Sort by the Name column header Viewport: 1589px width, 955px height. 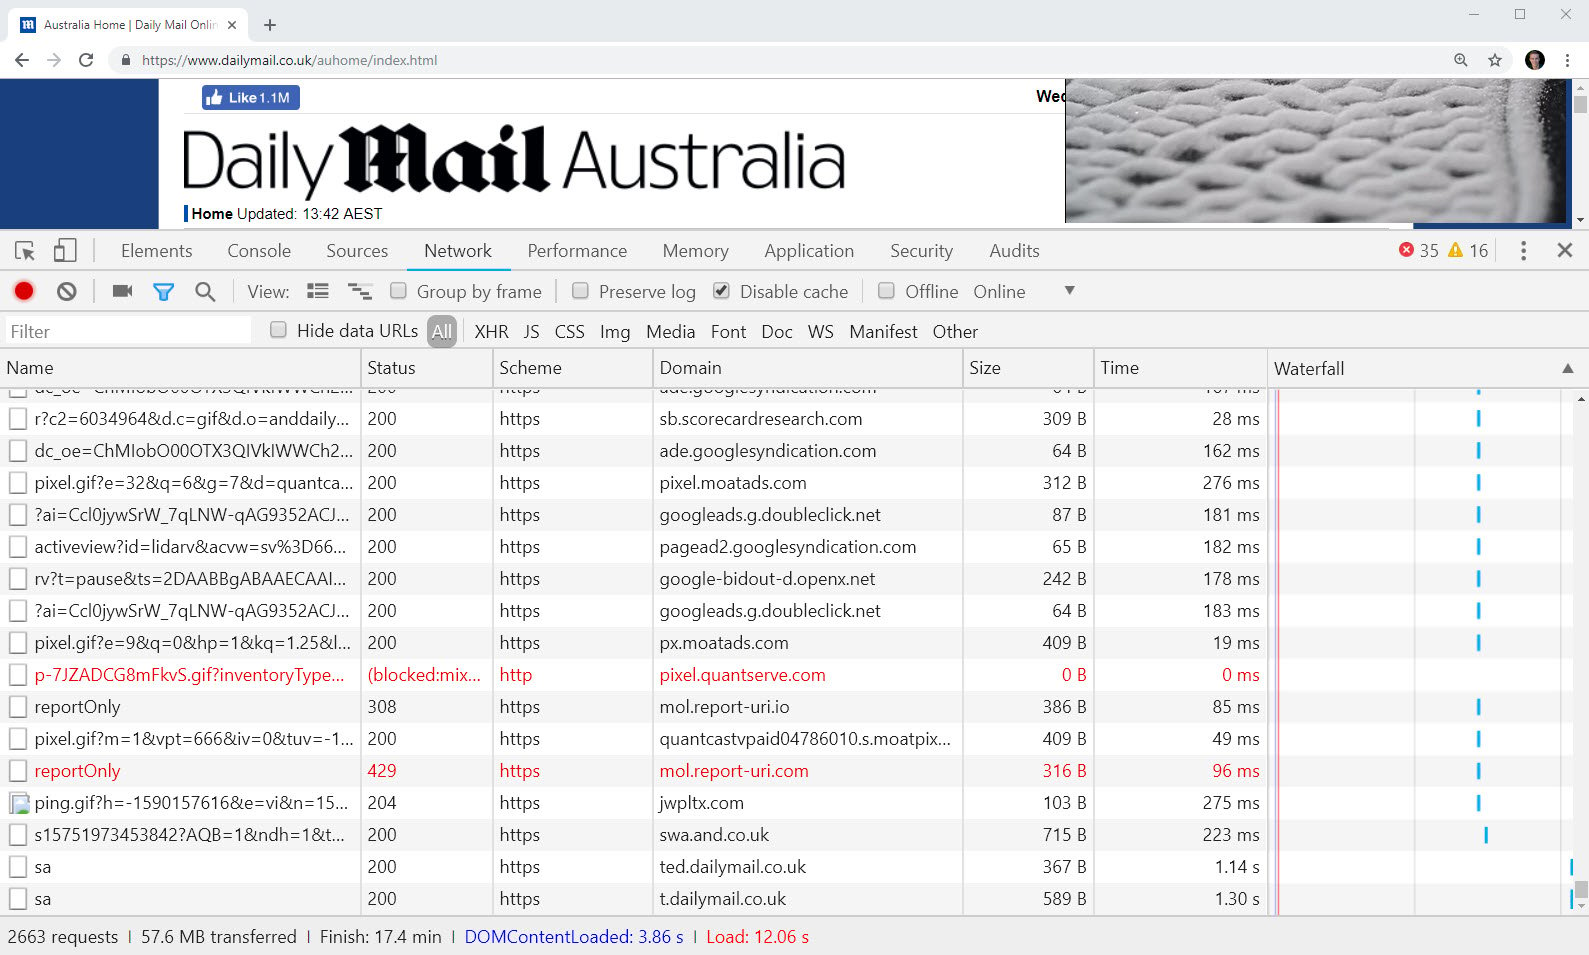[x=180, y=368]
